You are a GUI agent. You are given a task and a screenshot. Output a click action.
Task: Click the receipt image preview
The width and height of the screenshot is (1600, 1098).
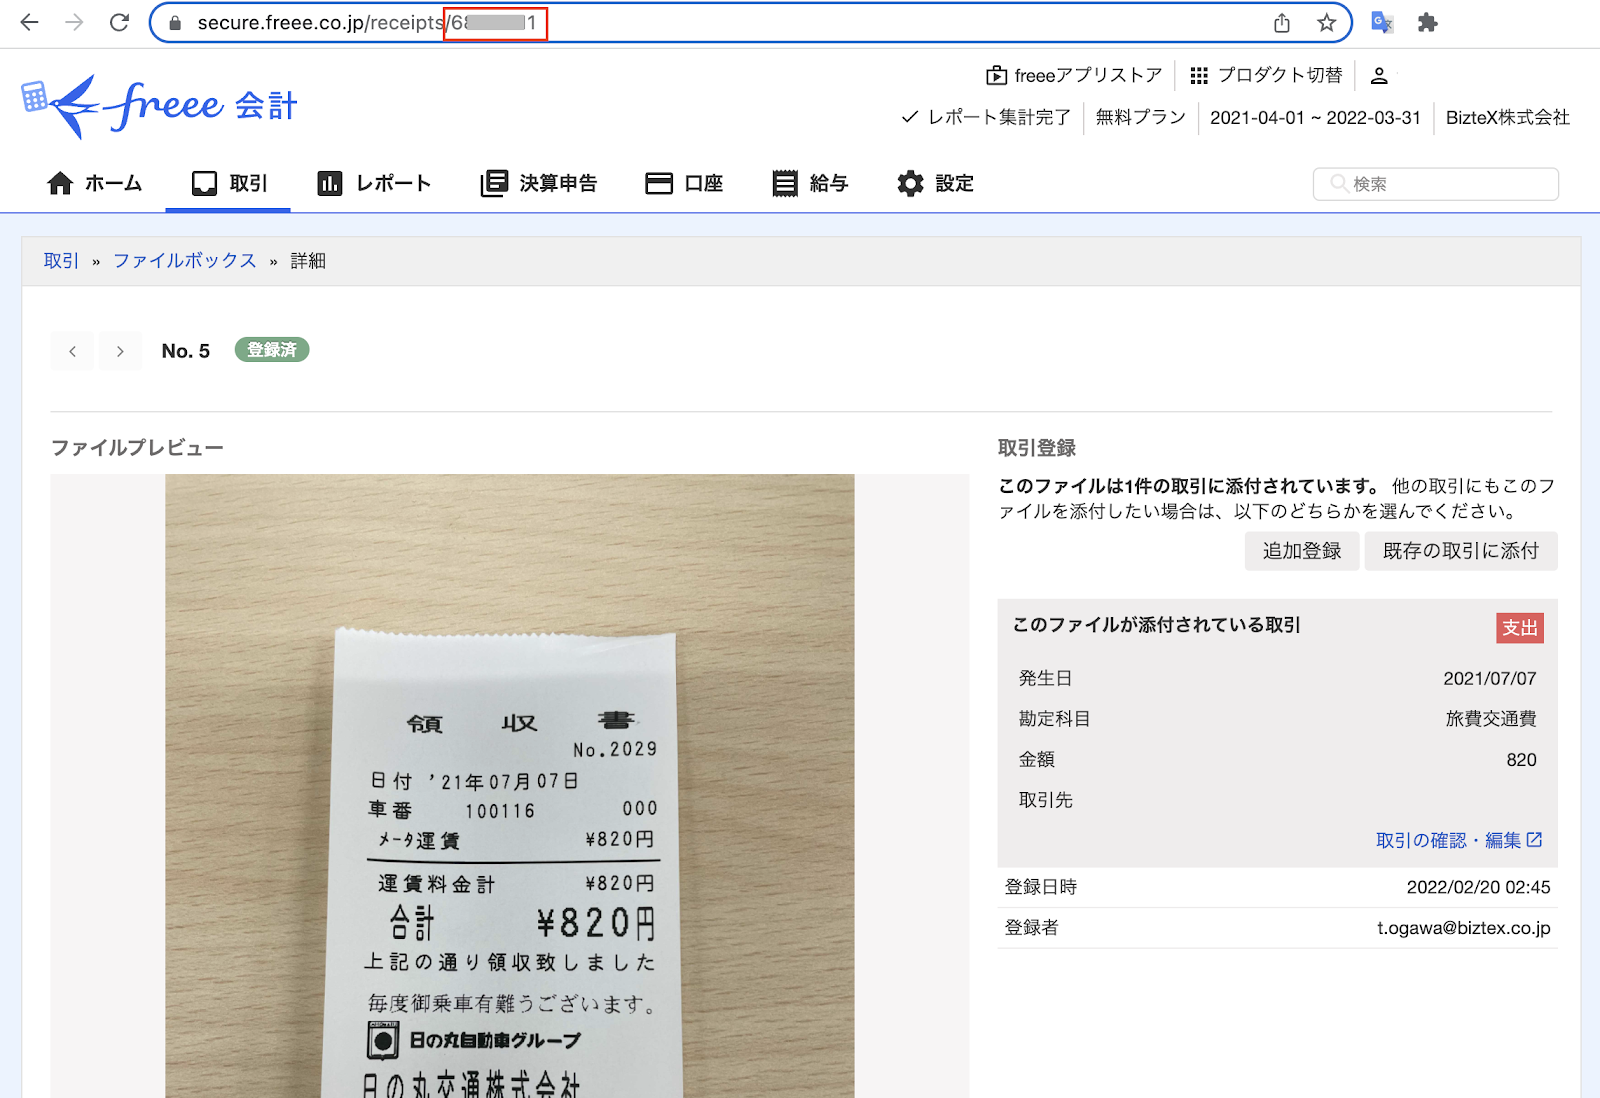(510, 786)
